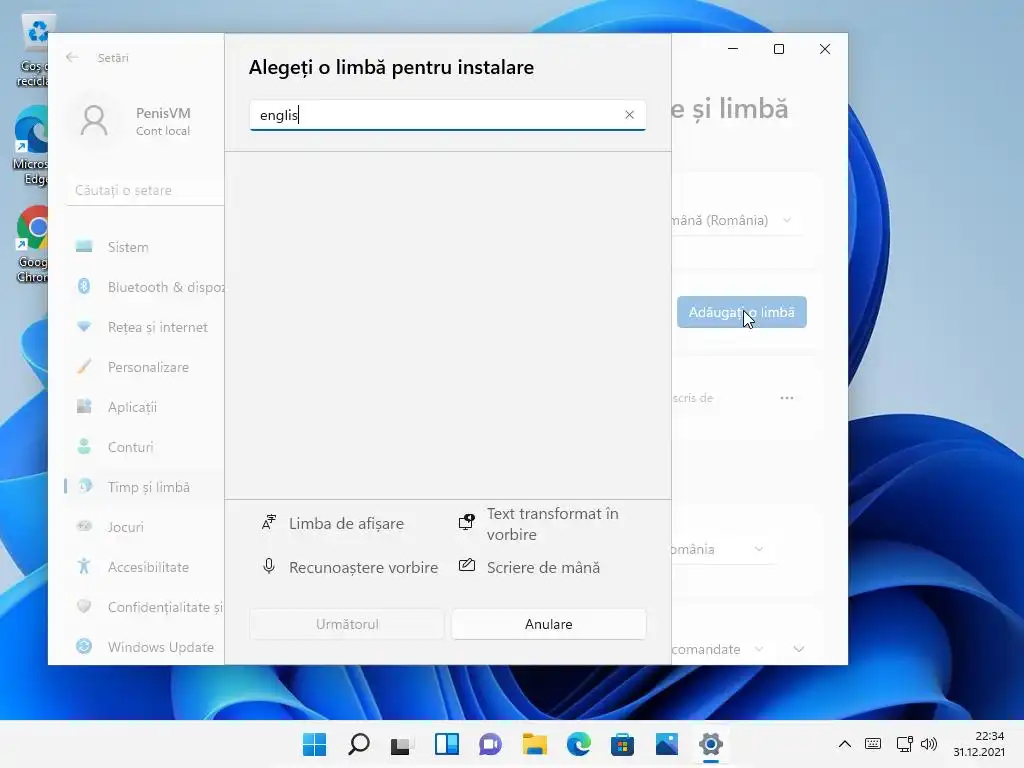Click the Sistem monitor icon

coord(84,246)
